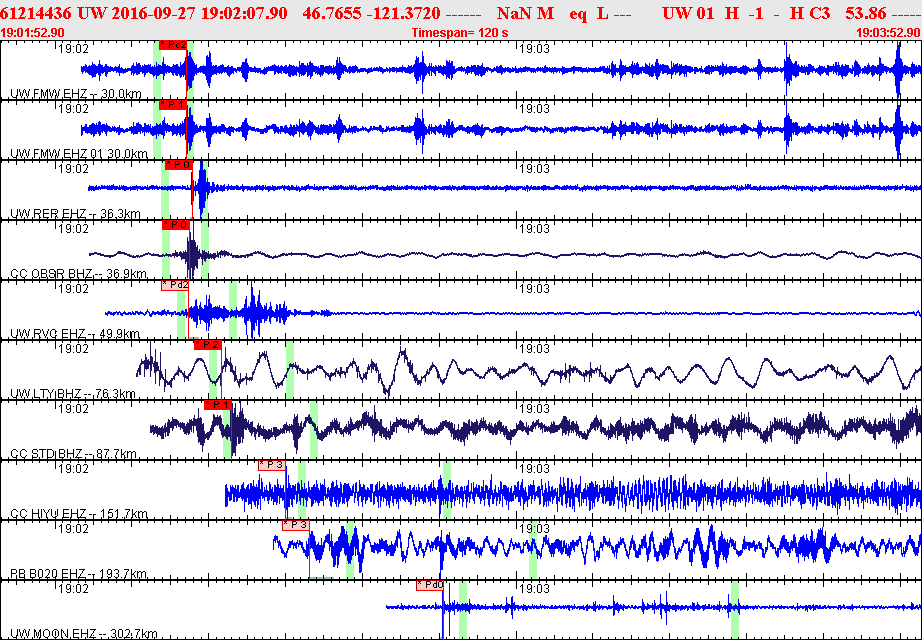This screenshot has height=640, width=922.
Task: Click the UW LTY BHZ 76.3km station label
Action: 73,394
